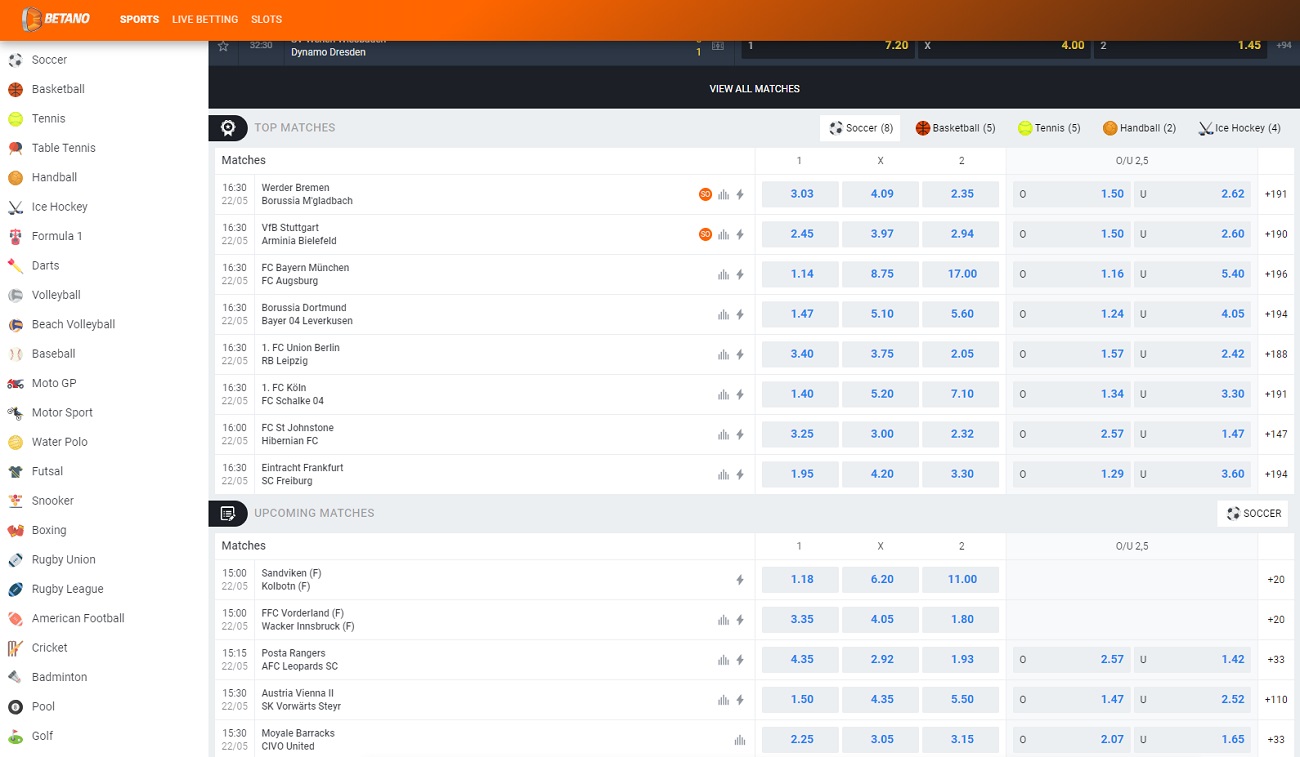Expand +194 markets for Eintracht Frankfurt match

tap(1276, 474)
